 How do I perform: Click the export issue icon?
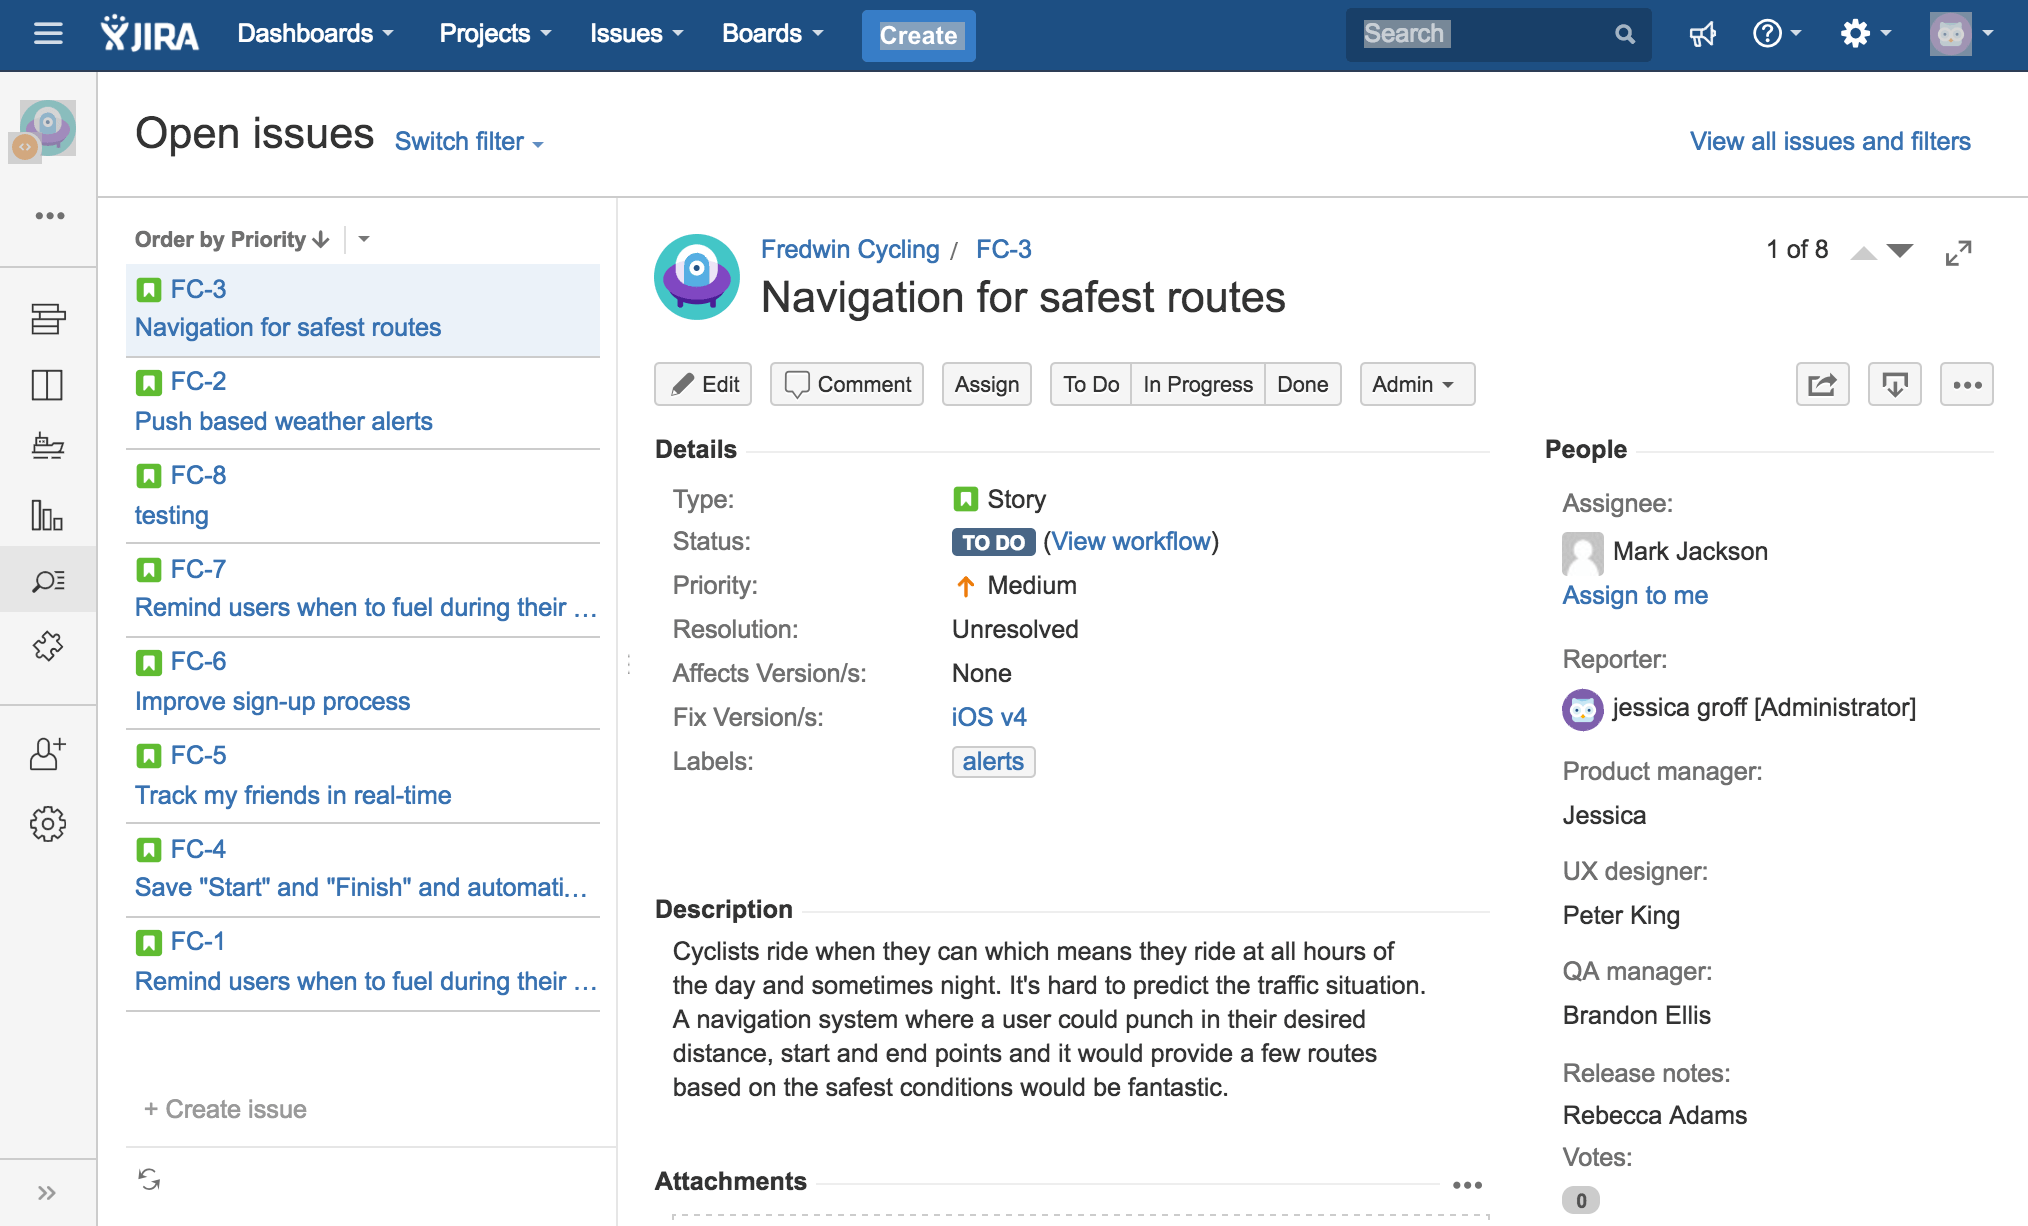(1894, 384)
